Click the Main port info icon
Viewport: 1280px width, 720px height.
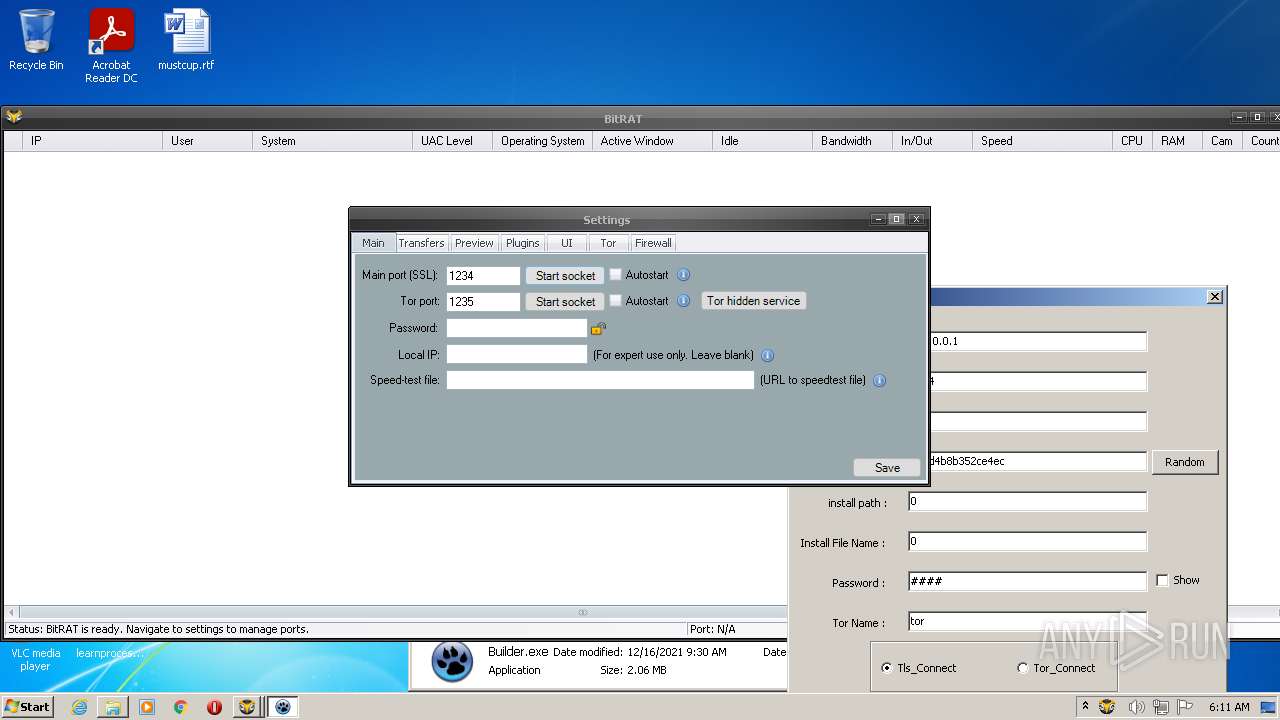tap(684, 275)
